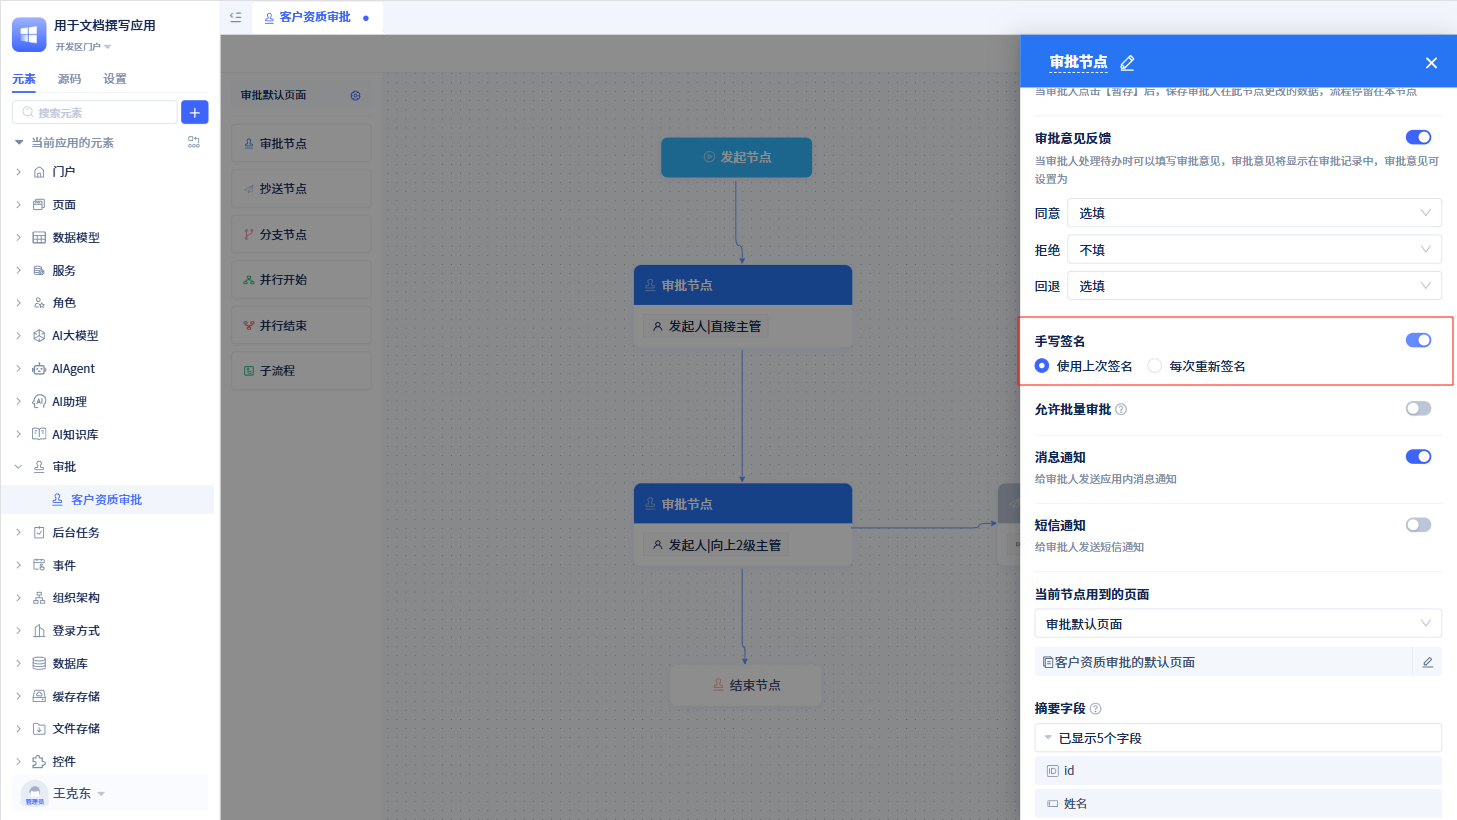Select the 结束节点 on the canvas
The height and width of the screenshot is (820, 1457).
(746, 685)
